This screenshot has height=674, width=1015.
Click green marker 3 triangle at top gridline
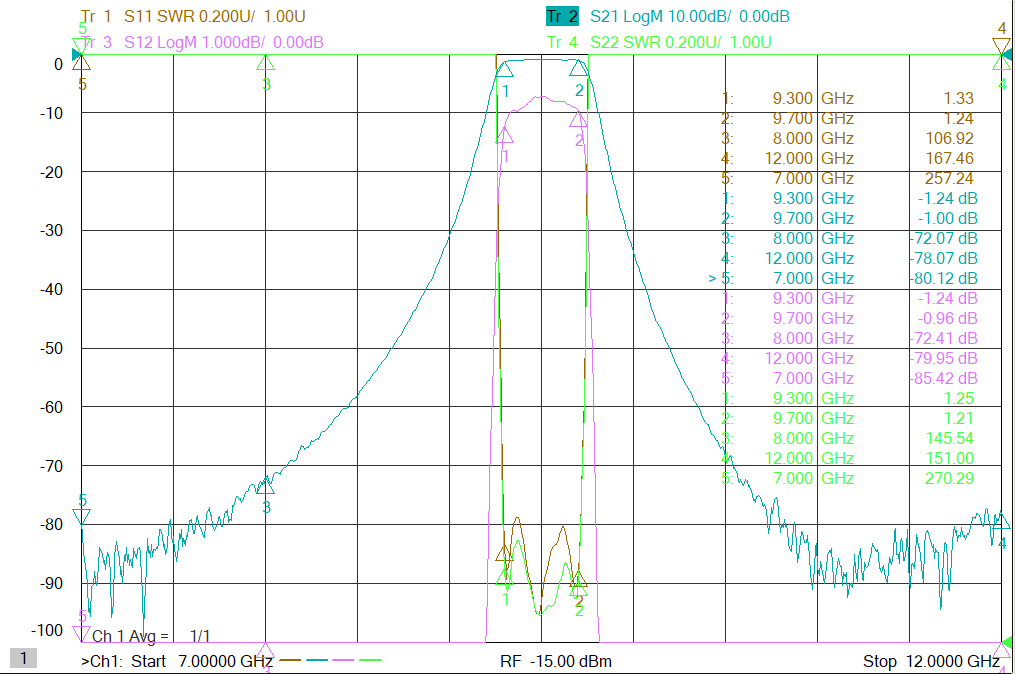[265, 63]
